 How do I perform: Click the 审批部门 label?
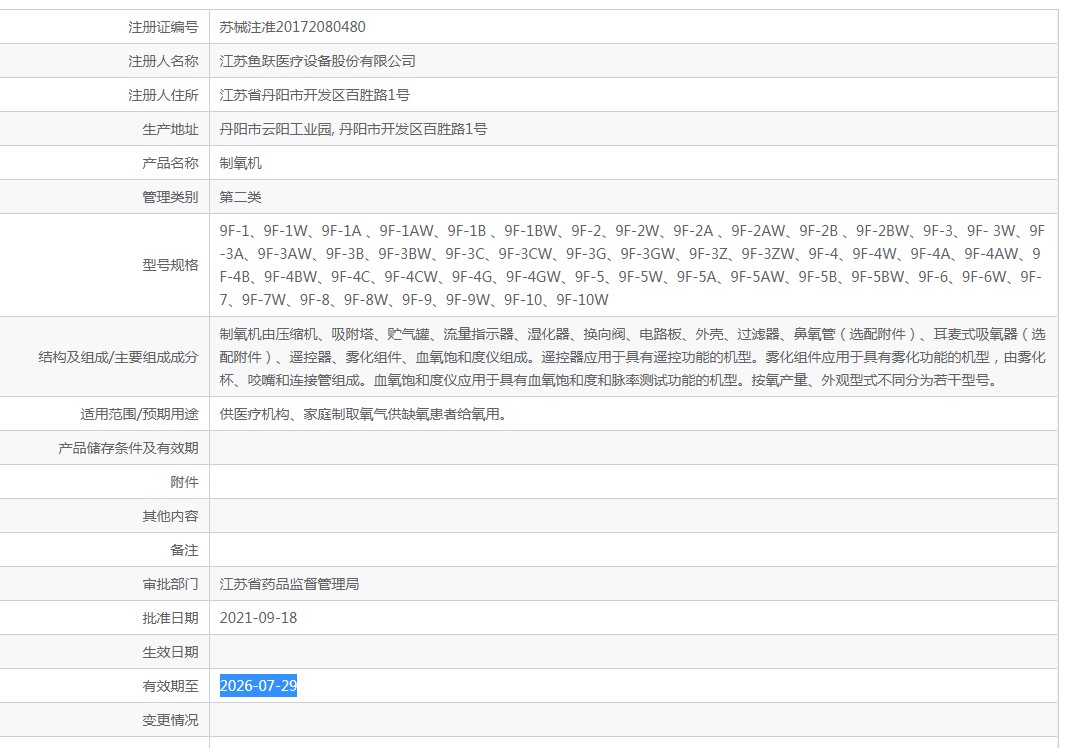tap(170, 584)
